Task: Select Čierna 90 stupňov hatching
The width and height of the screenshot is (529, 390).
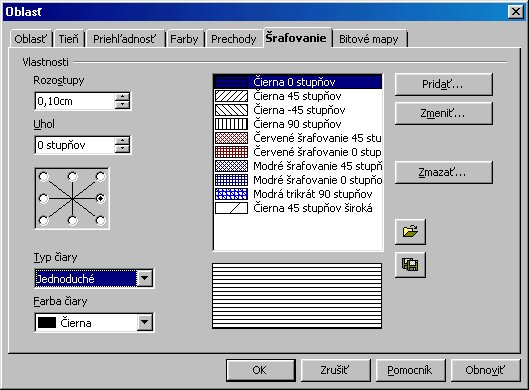Action: (x=298, y=124)
